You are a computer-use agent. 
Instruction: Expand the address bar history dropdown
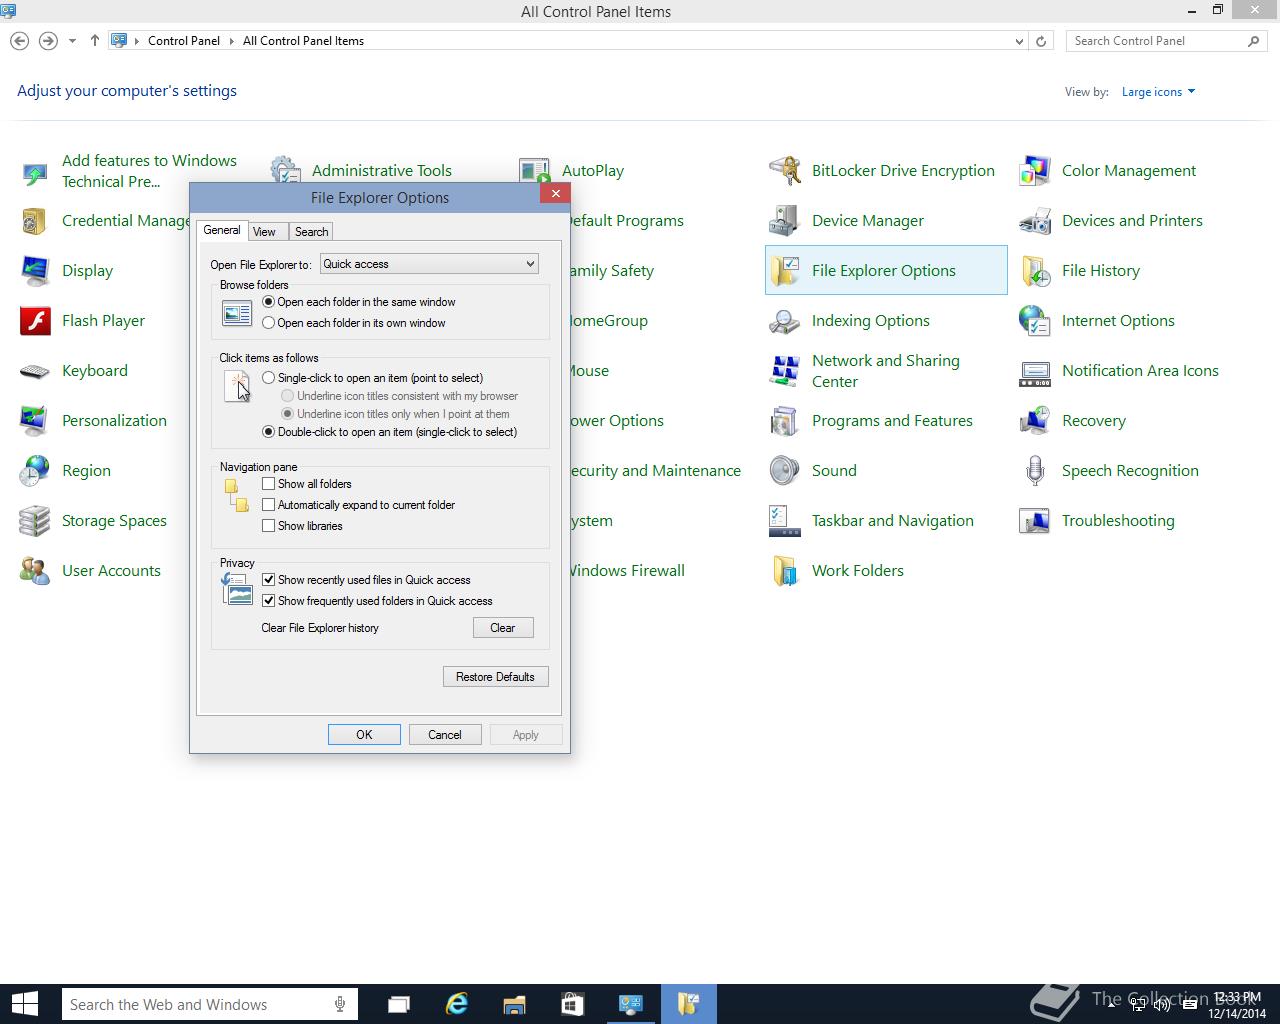click(x=1019, y=41)
